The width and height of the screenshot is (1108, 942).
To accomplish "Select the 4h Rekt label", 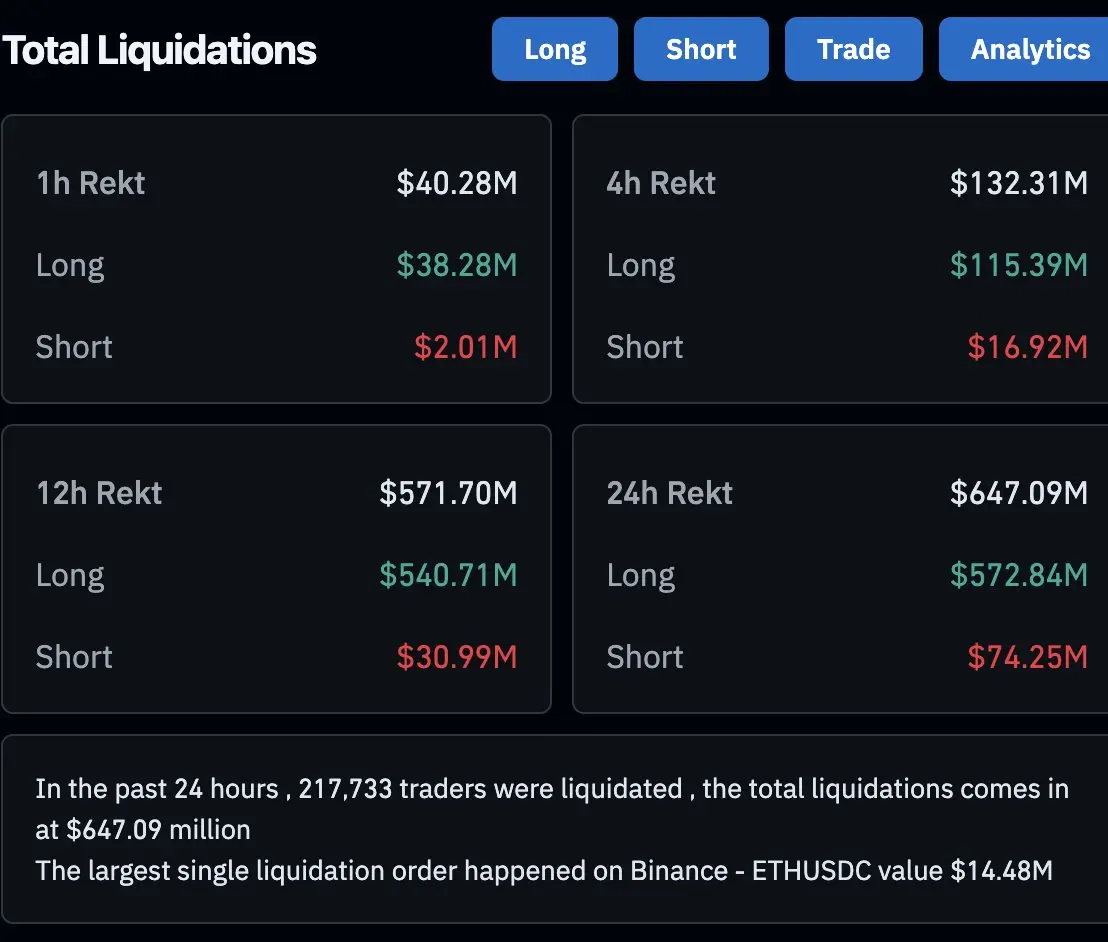I will (x=661, y=183).
